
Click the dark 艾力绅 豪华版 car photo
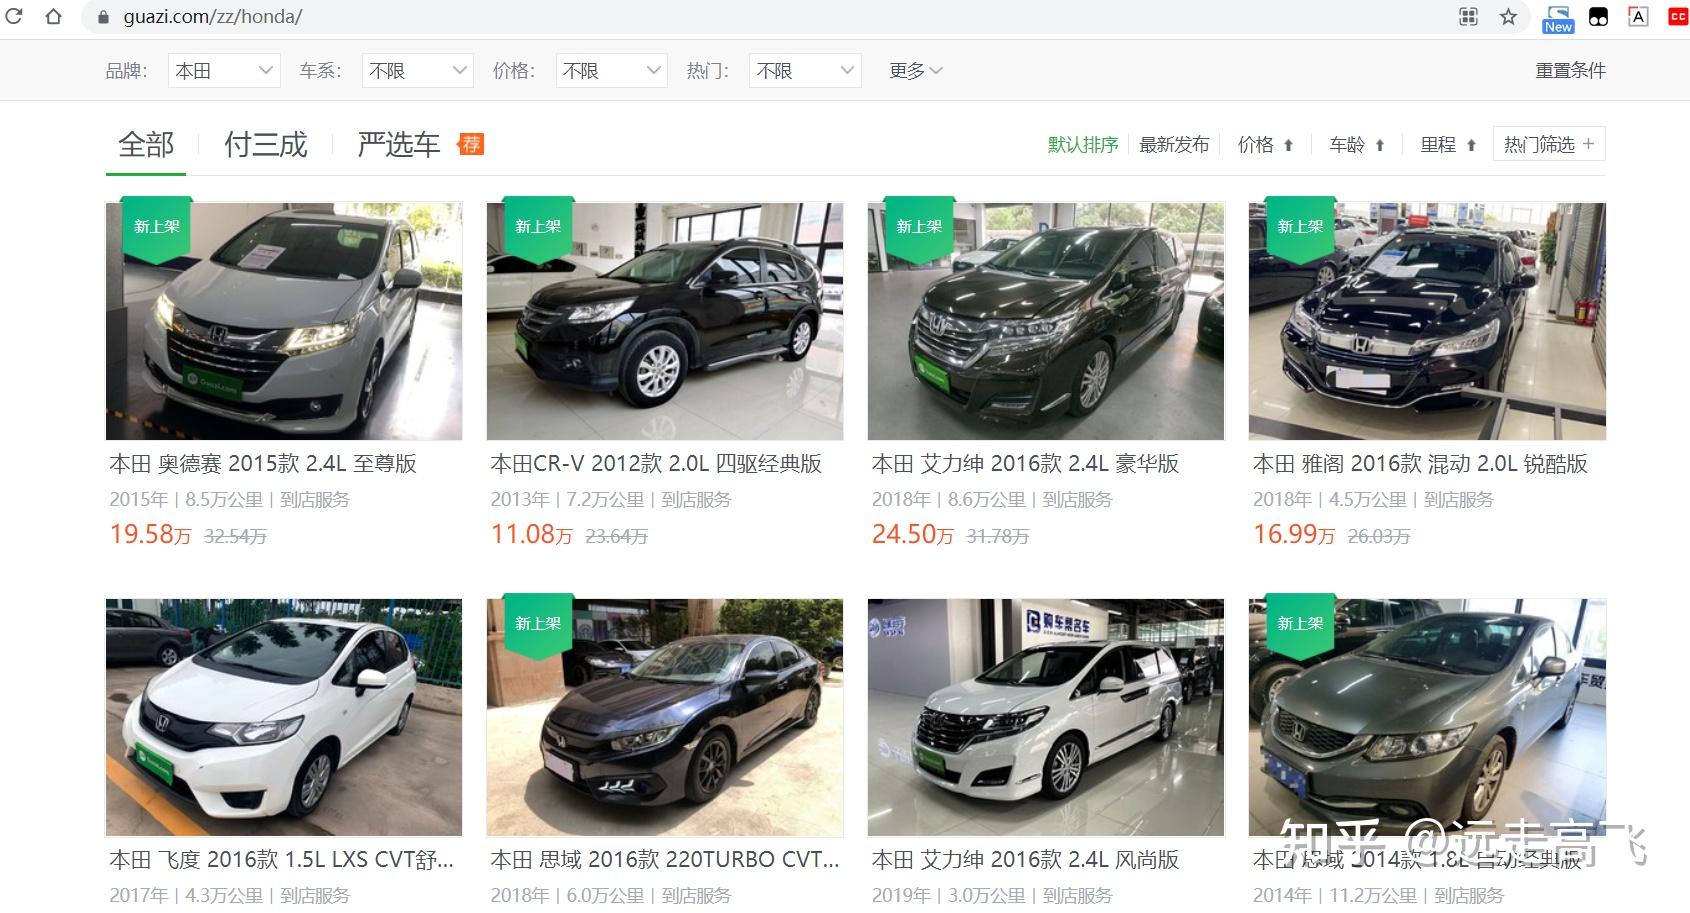point(1046,321)
